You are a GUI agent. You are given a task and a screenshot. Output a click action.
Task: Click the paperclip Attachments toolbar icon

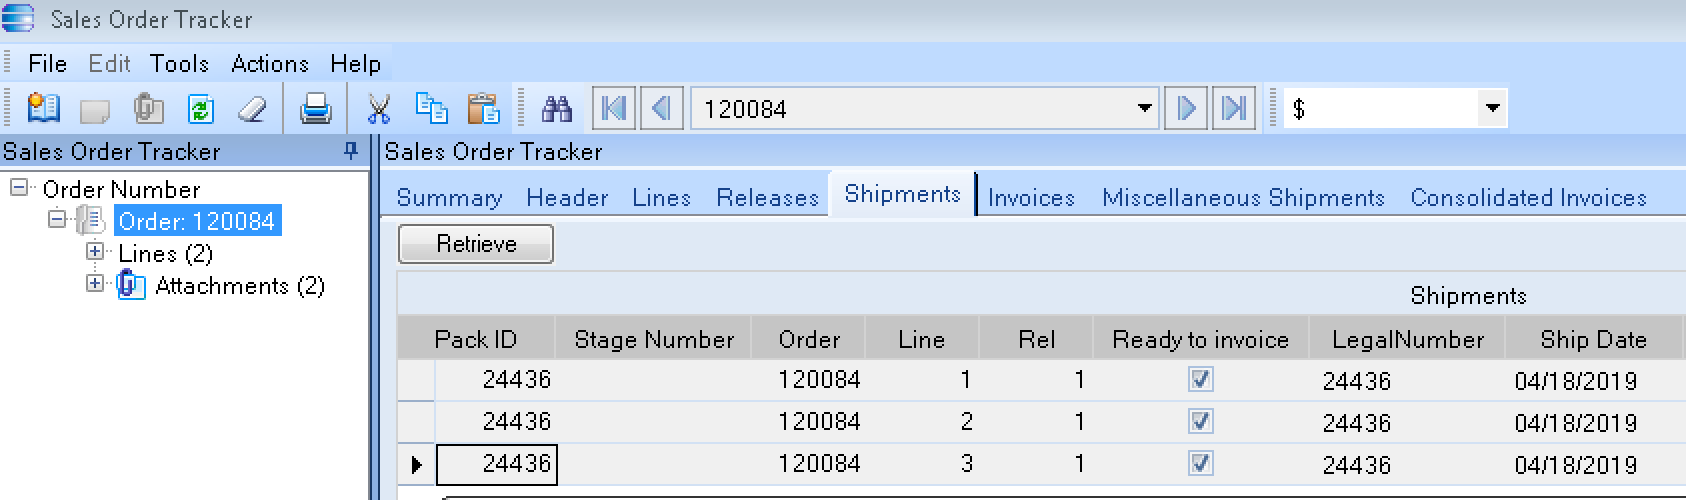point(148,108)
